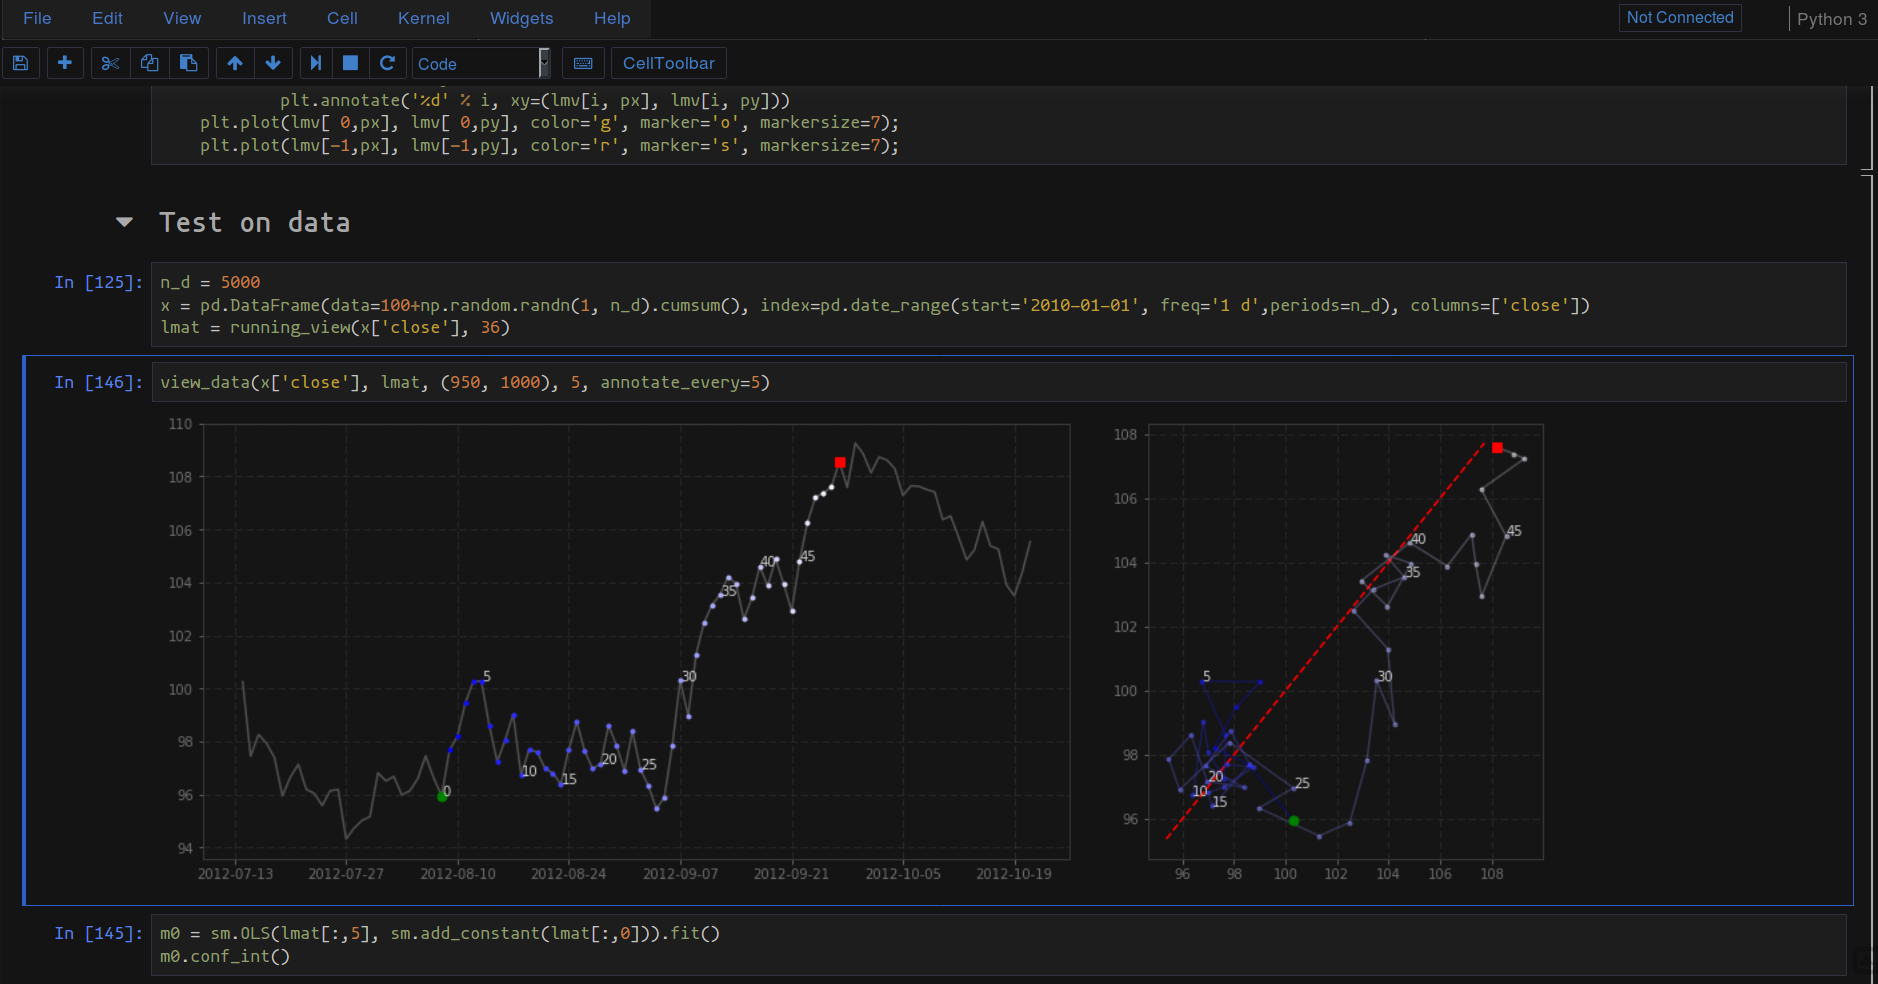This screenshot has width=1878, height=984.
Task: Open the command palette keyboard icon
Action: click(x=583, y=63)
